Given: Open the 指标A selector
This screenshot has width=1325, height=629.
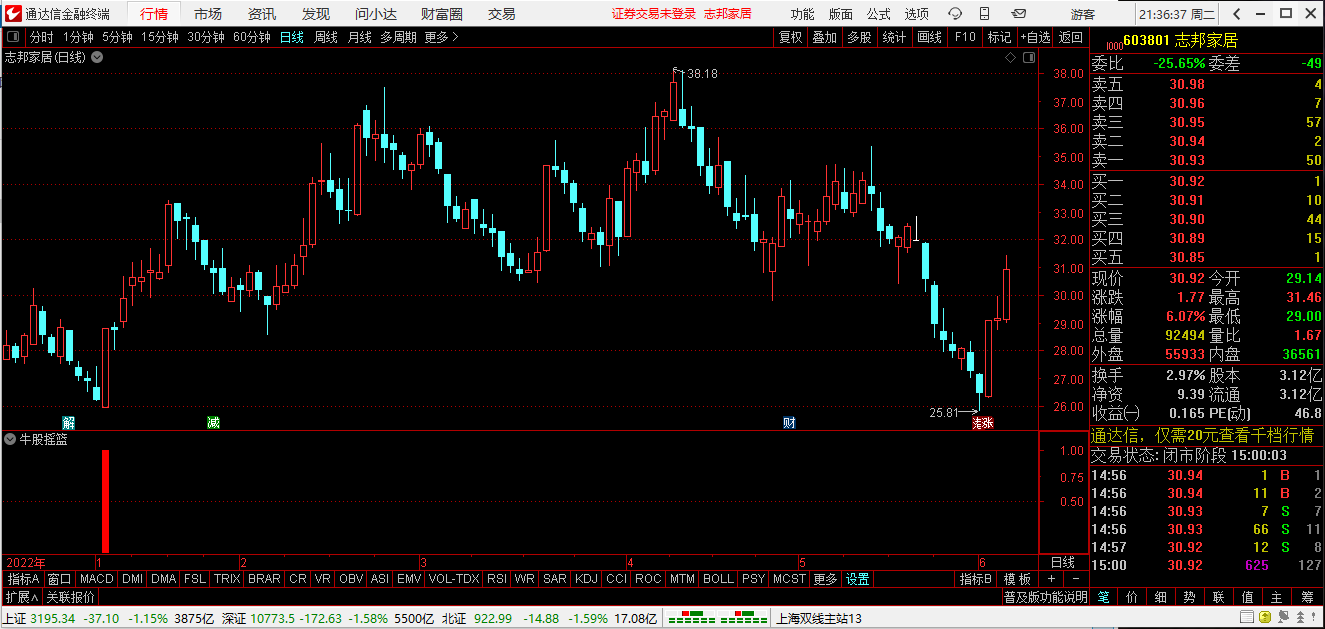Looking at the screenshot, I should pyautogui.click(x=23, y=579).
